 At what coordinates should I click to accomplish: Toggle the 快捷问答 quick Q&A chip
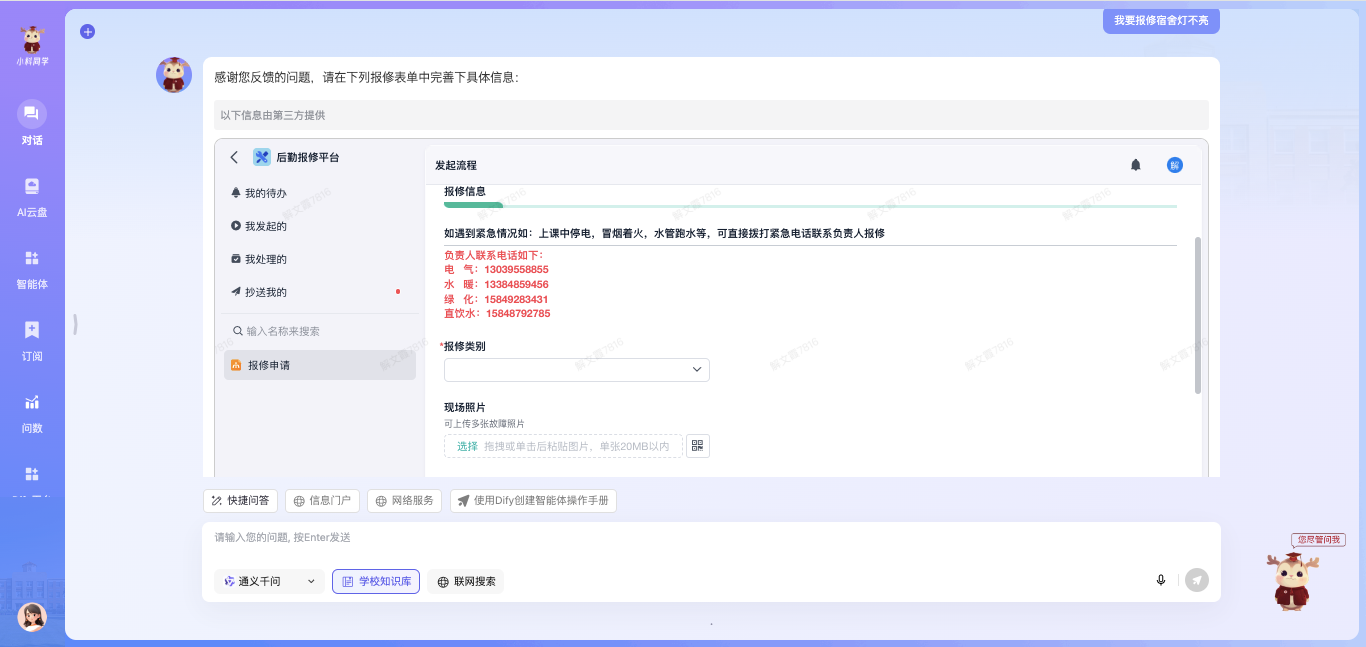pos(240,500)
